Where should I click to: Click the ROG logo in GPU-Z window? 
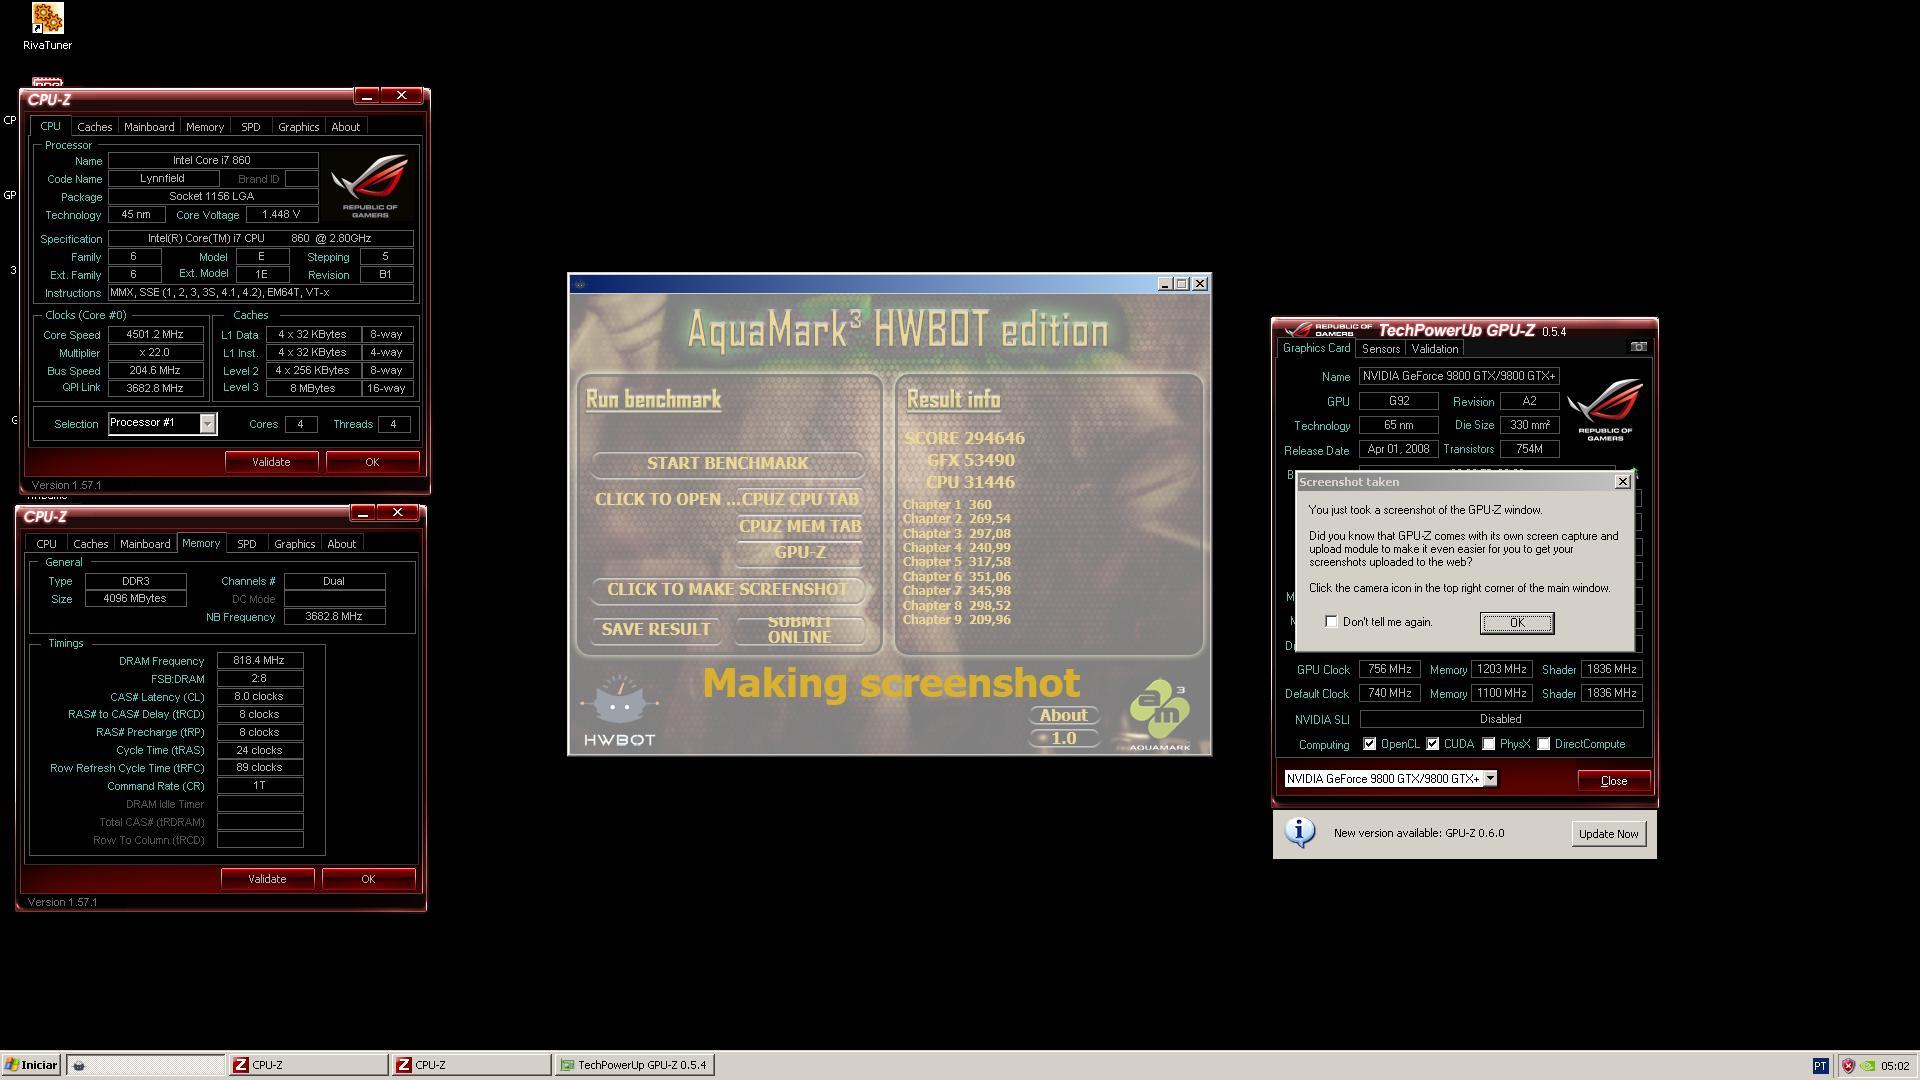pyautogui.click(x=1604, y=410)
